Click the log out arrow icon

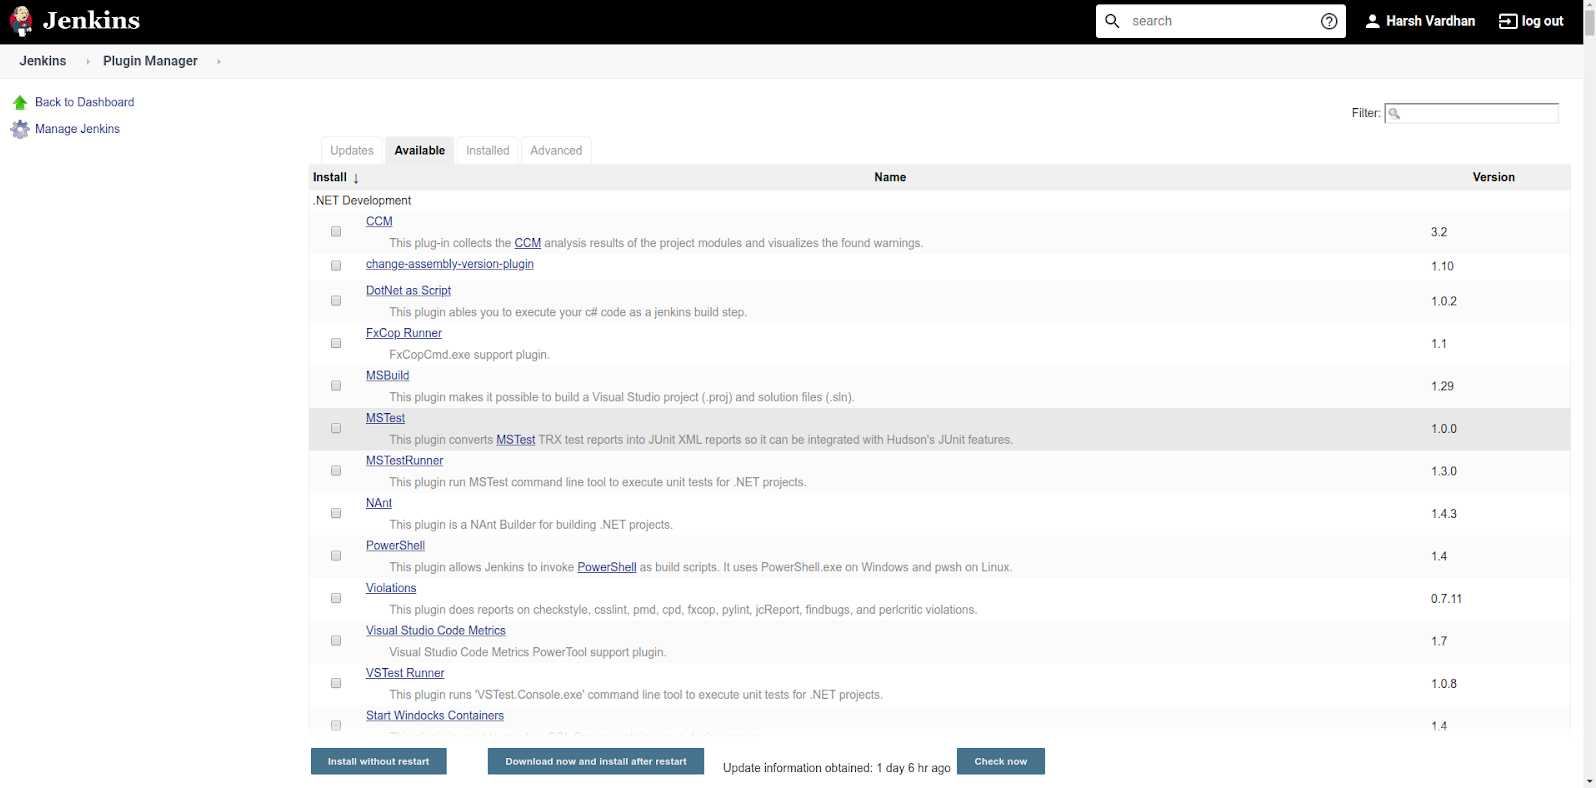click(1508, 21)
